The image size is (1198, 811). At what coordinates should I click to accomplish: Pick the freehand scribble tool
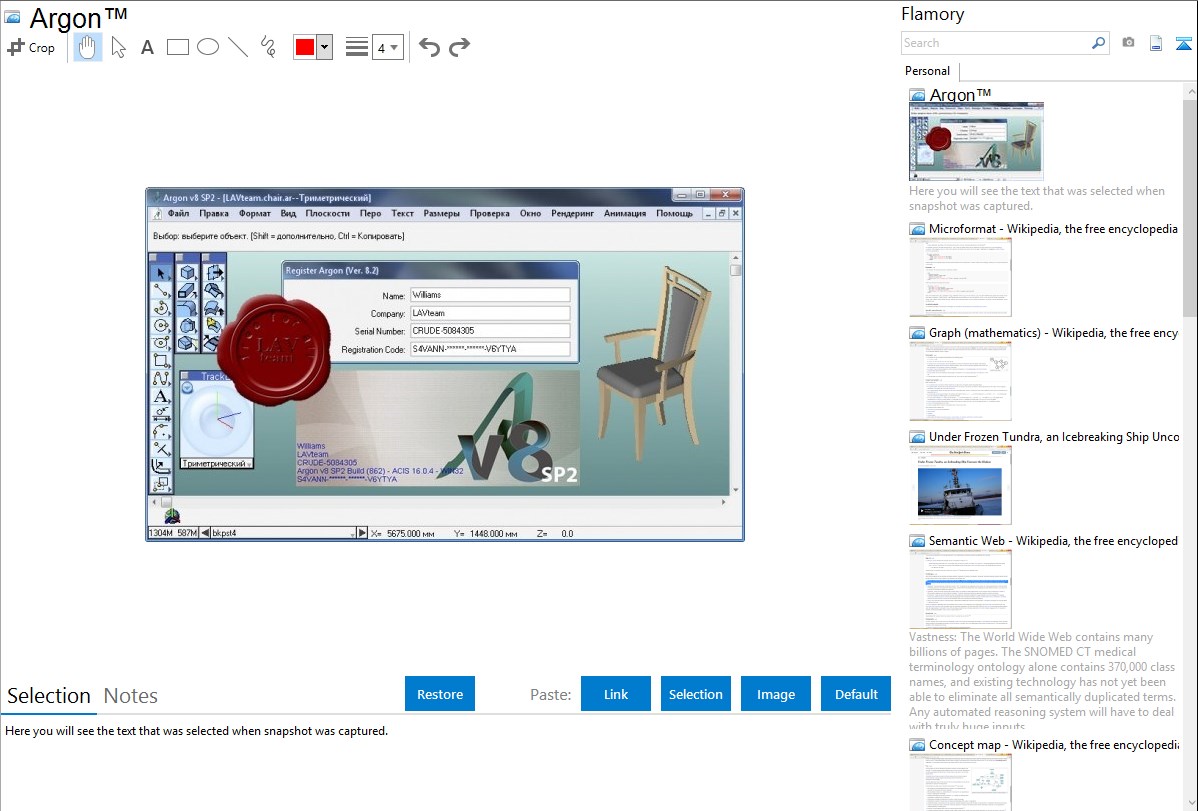pyautogui.click(x=268, y=47)
